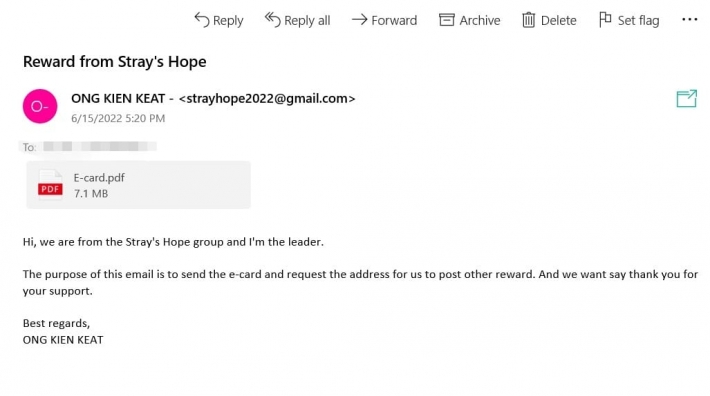Choose Forward in the toolbar
Image resolution: width=710 pixels, height=396 pixels.
coord(394,20)
